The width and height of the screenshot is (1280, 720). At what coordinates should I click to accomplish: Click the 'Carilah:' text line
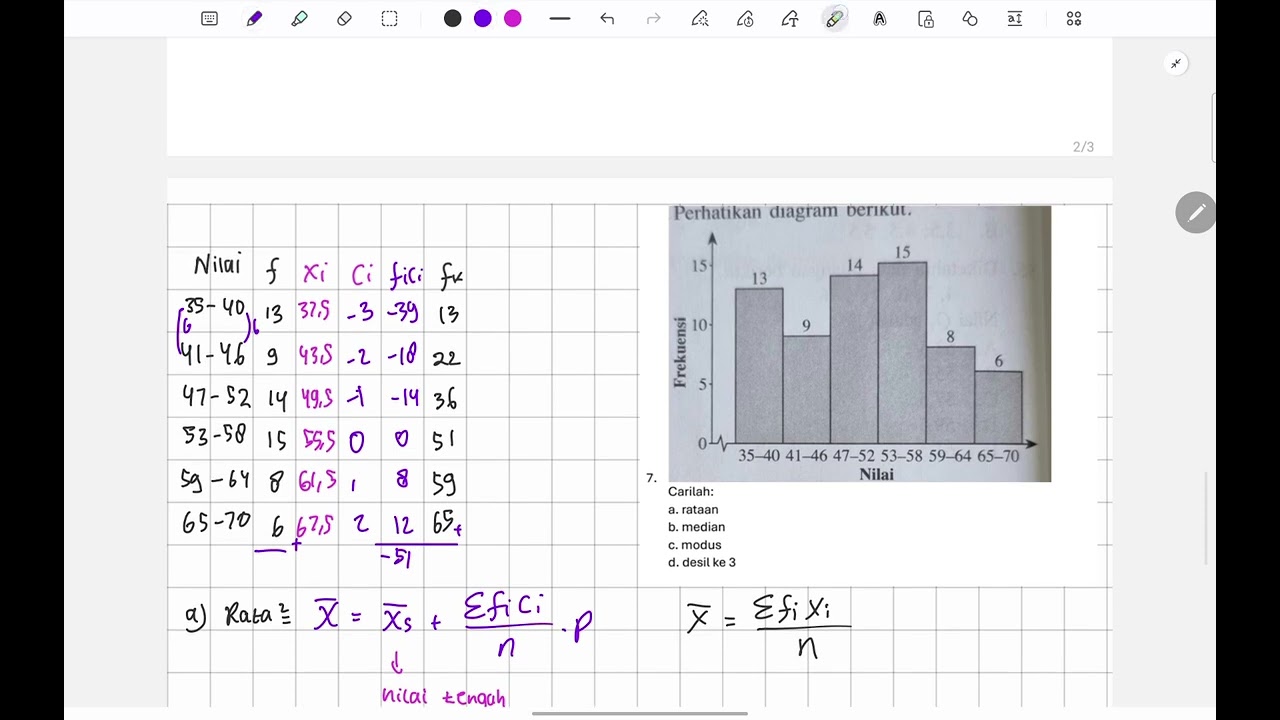pos(691,492)
